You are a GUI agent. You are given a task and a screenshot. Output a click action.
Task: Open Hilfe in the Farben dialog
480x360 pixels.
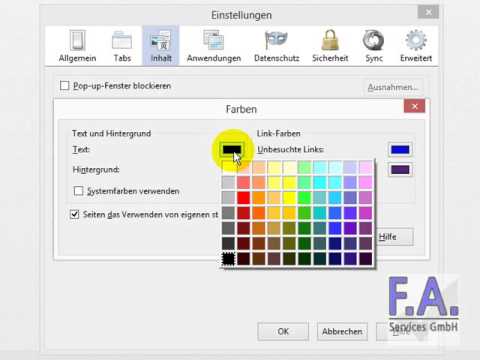pyautogui.click(x=395, y=237)
